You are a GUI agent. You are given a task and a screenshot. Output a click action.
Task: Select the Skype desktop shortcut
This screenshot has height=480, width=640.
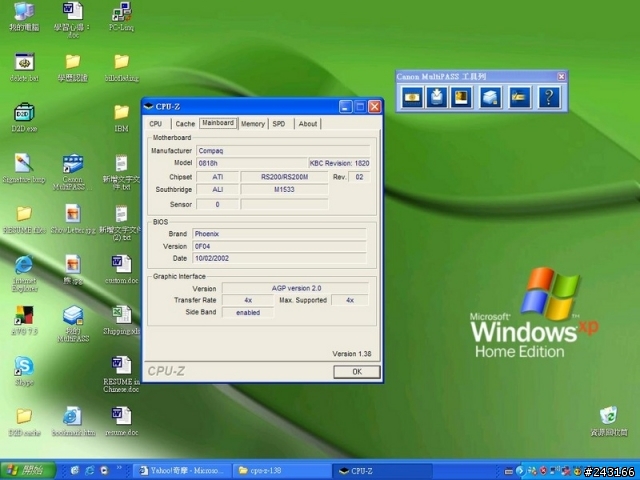pos(24,371)
